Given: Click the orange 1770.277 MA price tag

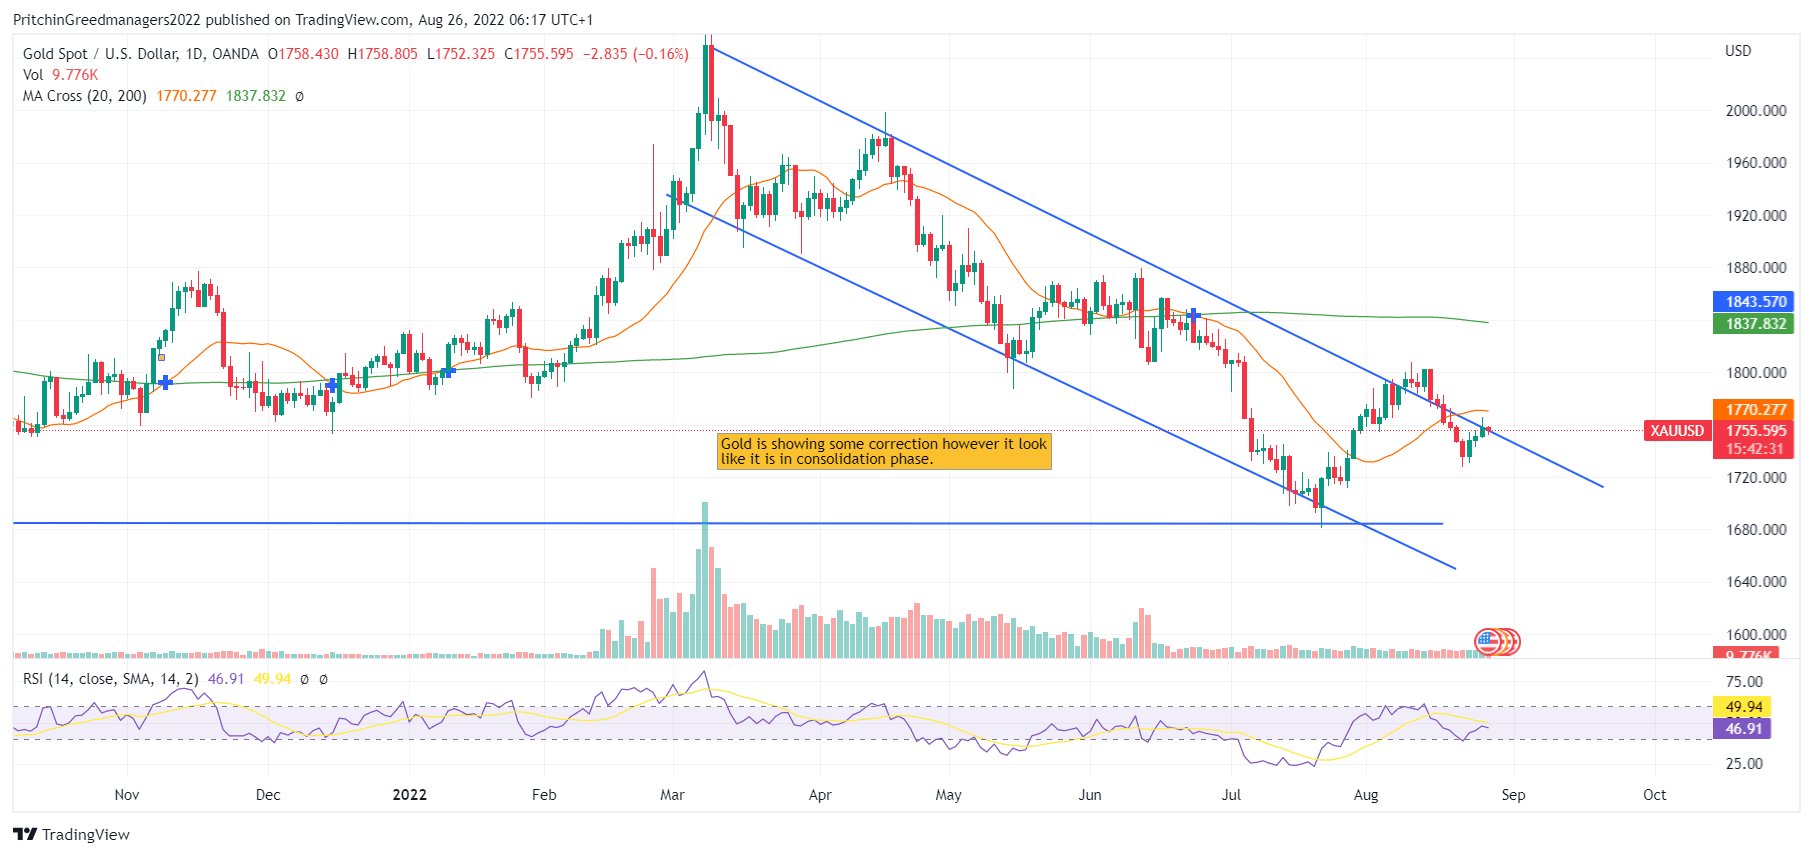Looking at the screenshot, I should 1755,409.
